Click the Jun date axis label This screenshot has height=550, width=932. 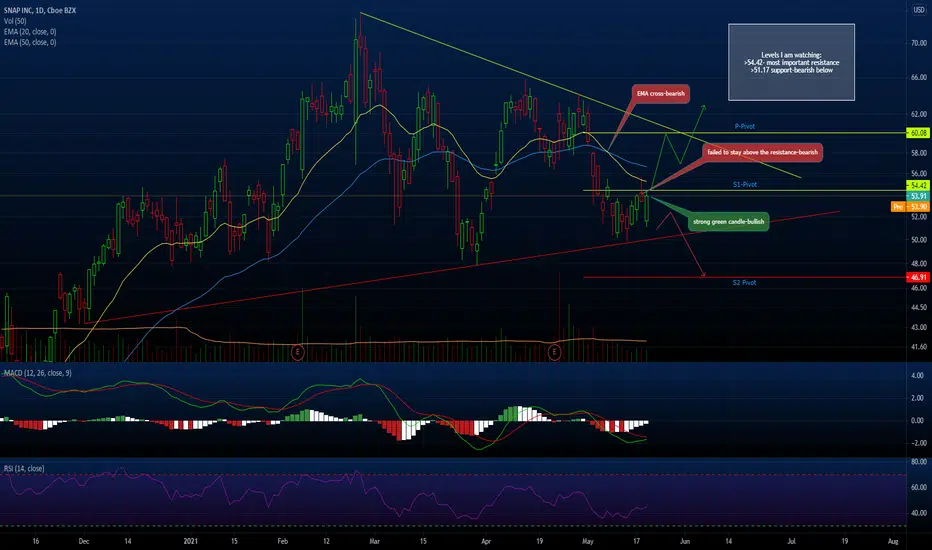[x=685, y=541]
